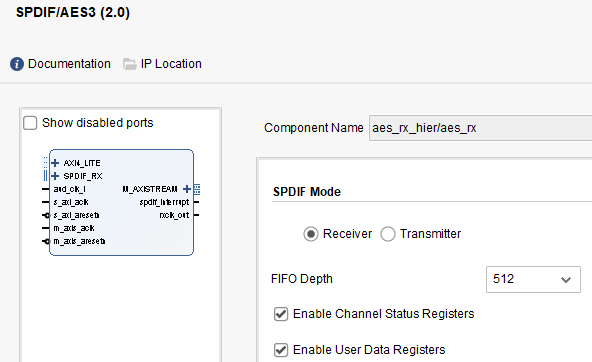Open the FIFO Depth 512 dropdown
Viewport: 592px width, 362px height.
click(533, 279)
